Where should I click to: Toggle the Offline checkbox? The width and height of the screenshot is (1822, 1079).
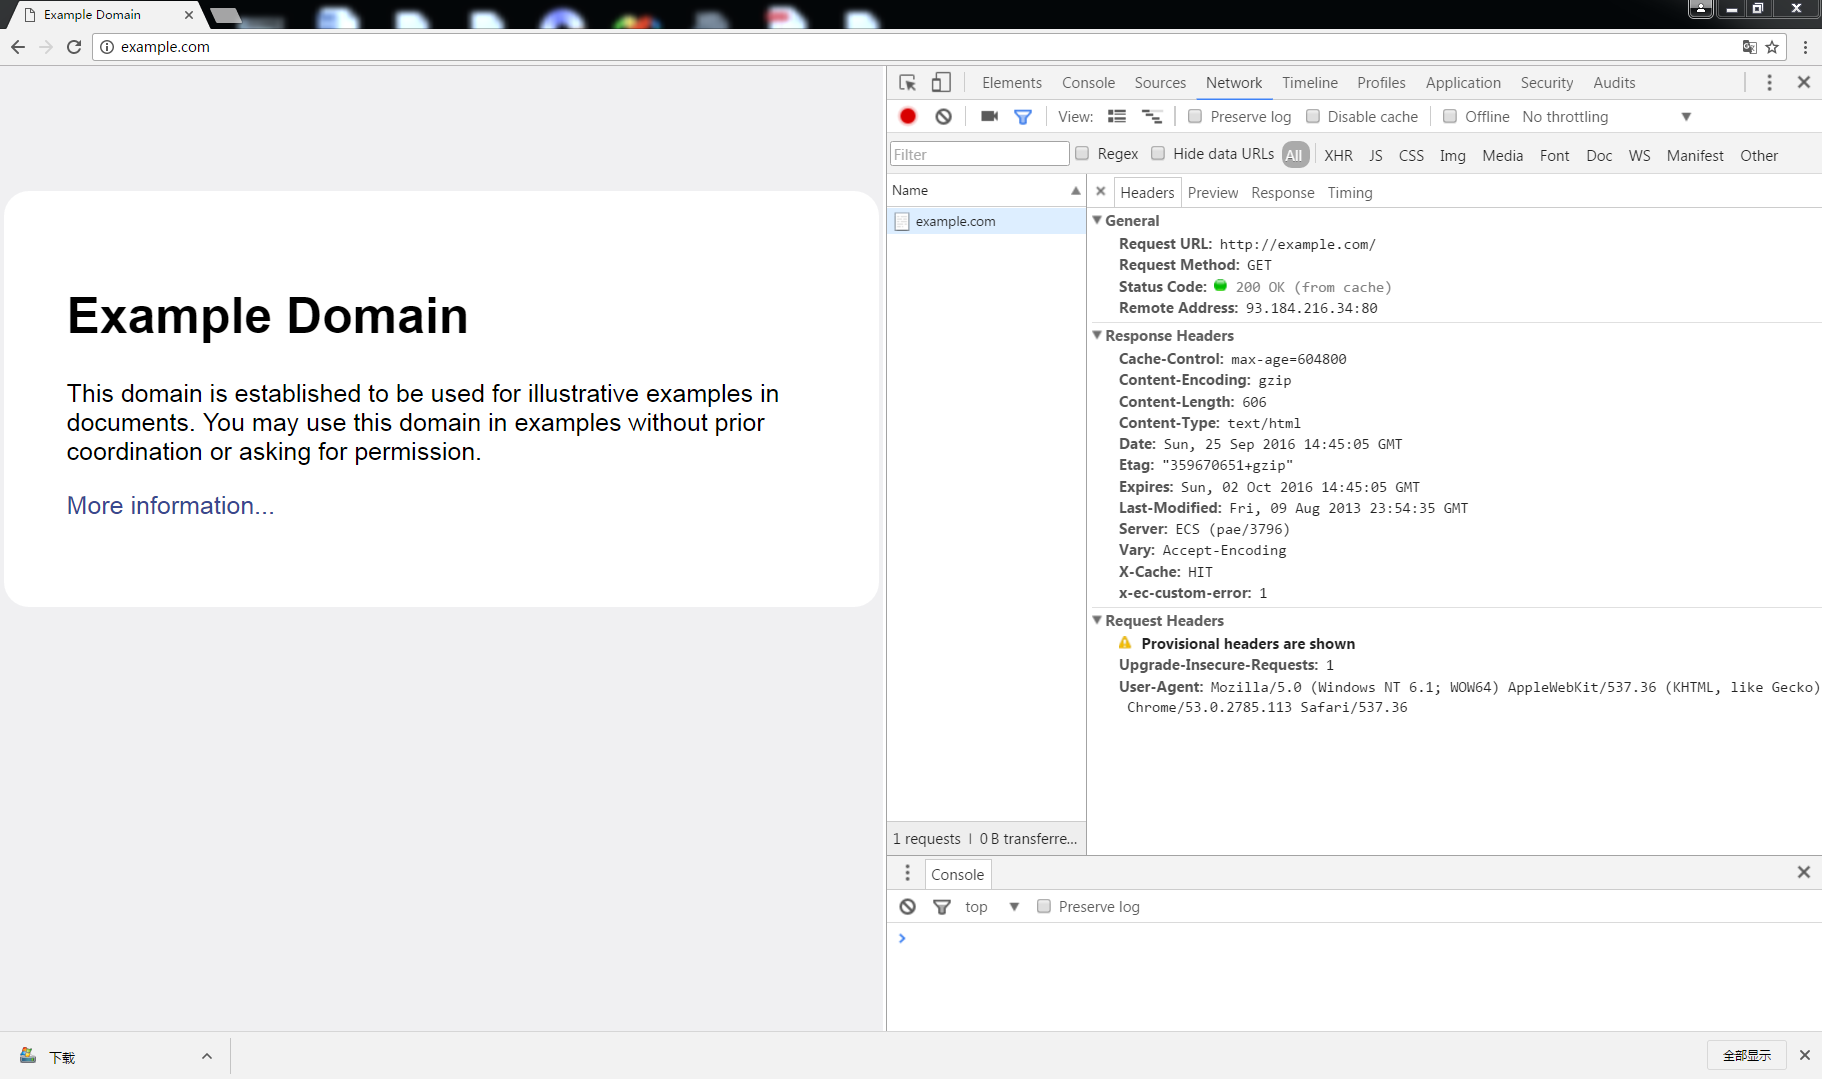tap(1450, 116)
